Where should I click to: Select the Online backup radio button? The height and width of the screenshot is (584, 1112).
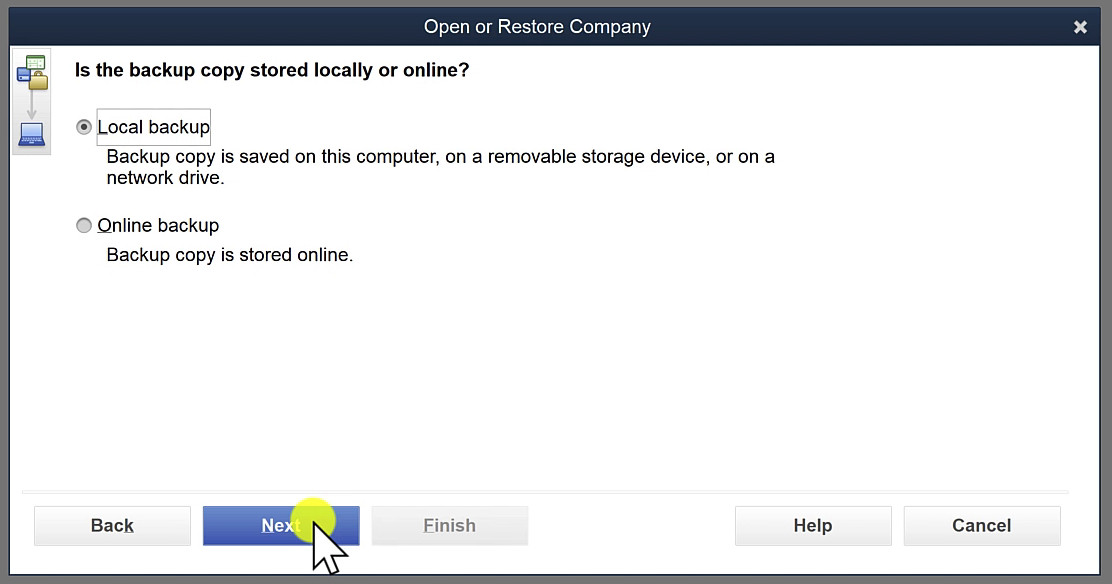84,226
